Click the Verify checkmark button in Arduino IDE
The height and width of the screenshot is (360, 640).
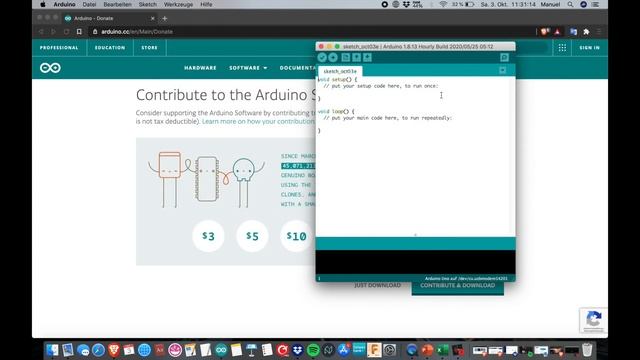(x=322, y=58)
